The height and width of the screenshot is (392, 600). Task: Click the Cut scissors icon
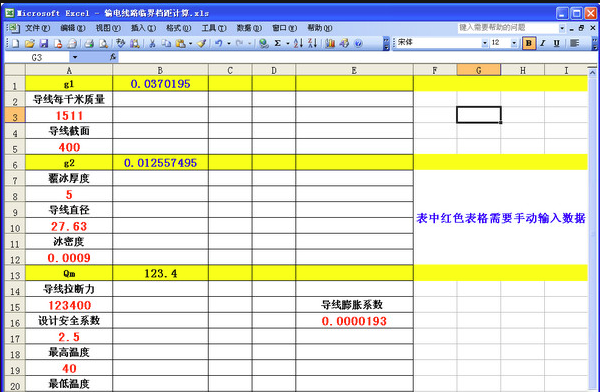pyautogui.click(x=152, y=43)
